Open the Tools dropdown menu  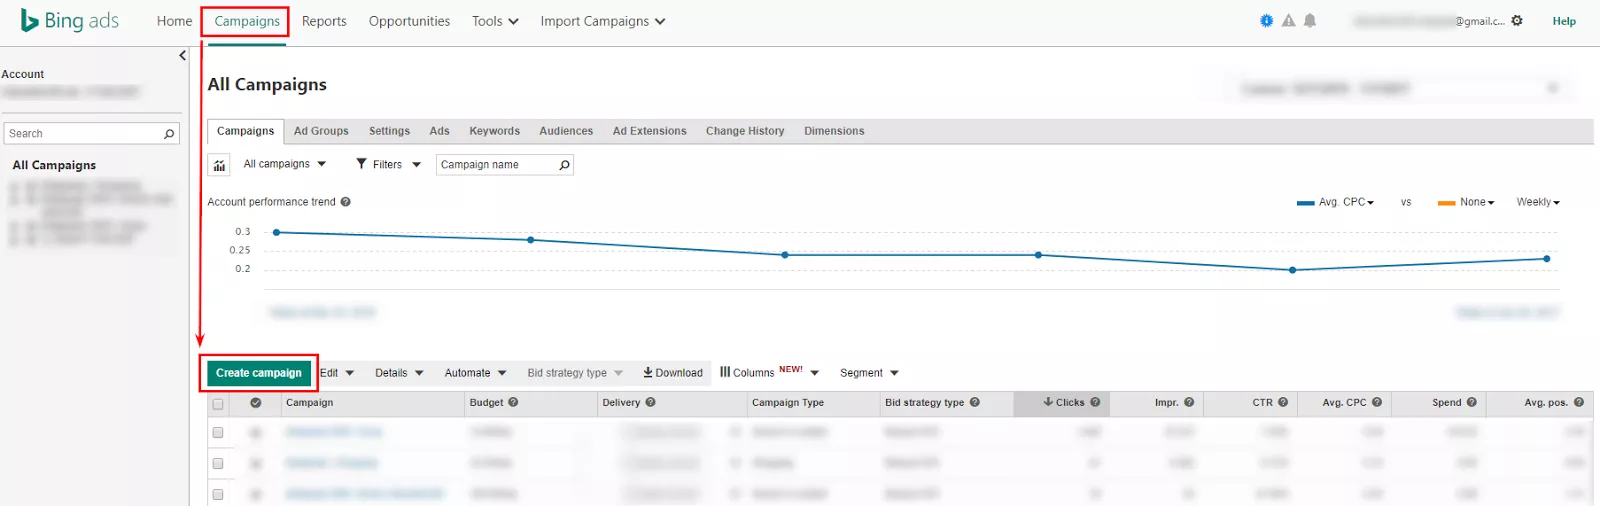click(x=495, y=21)
